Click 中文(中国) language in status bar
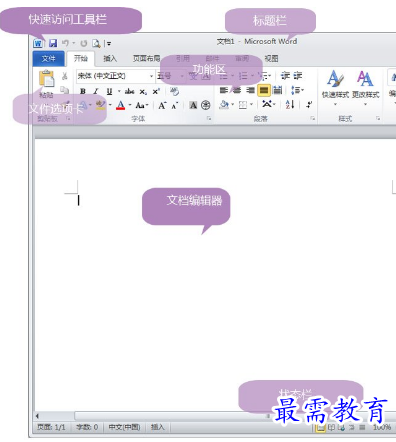396x442 pixels. (x=124, y=427)
